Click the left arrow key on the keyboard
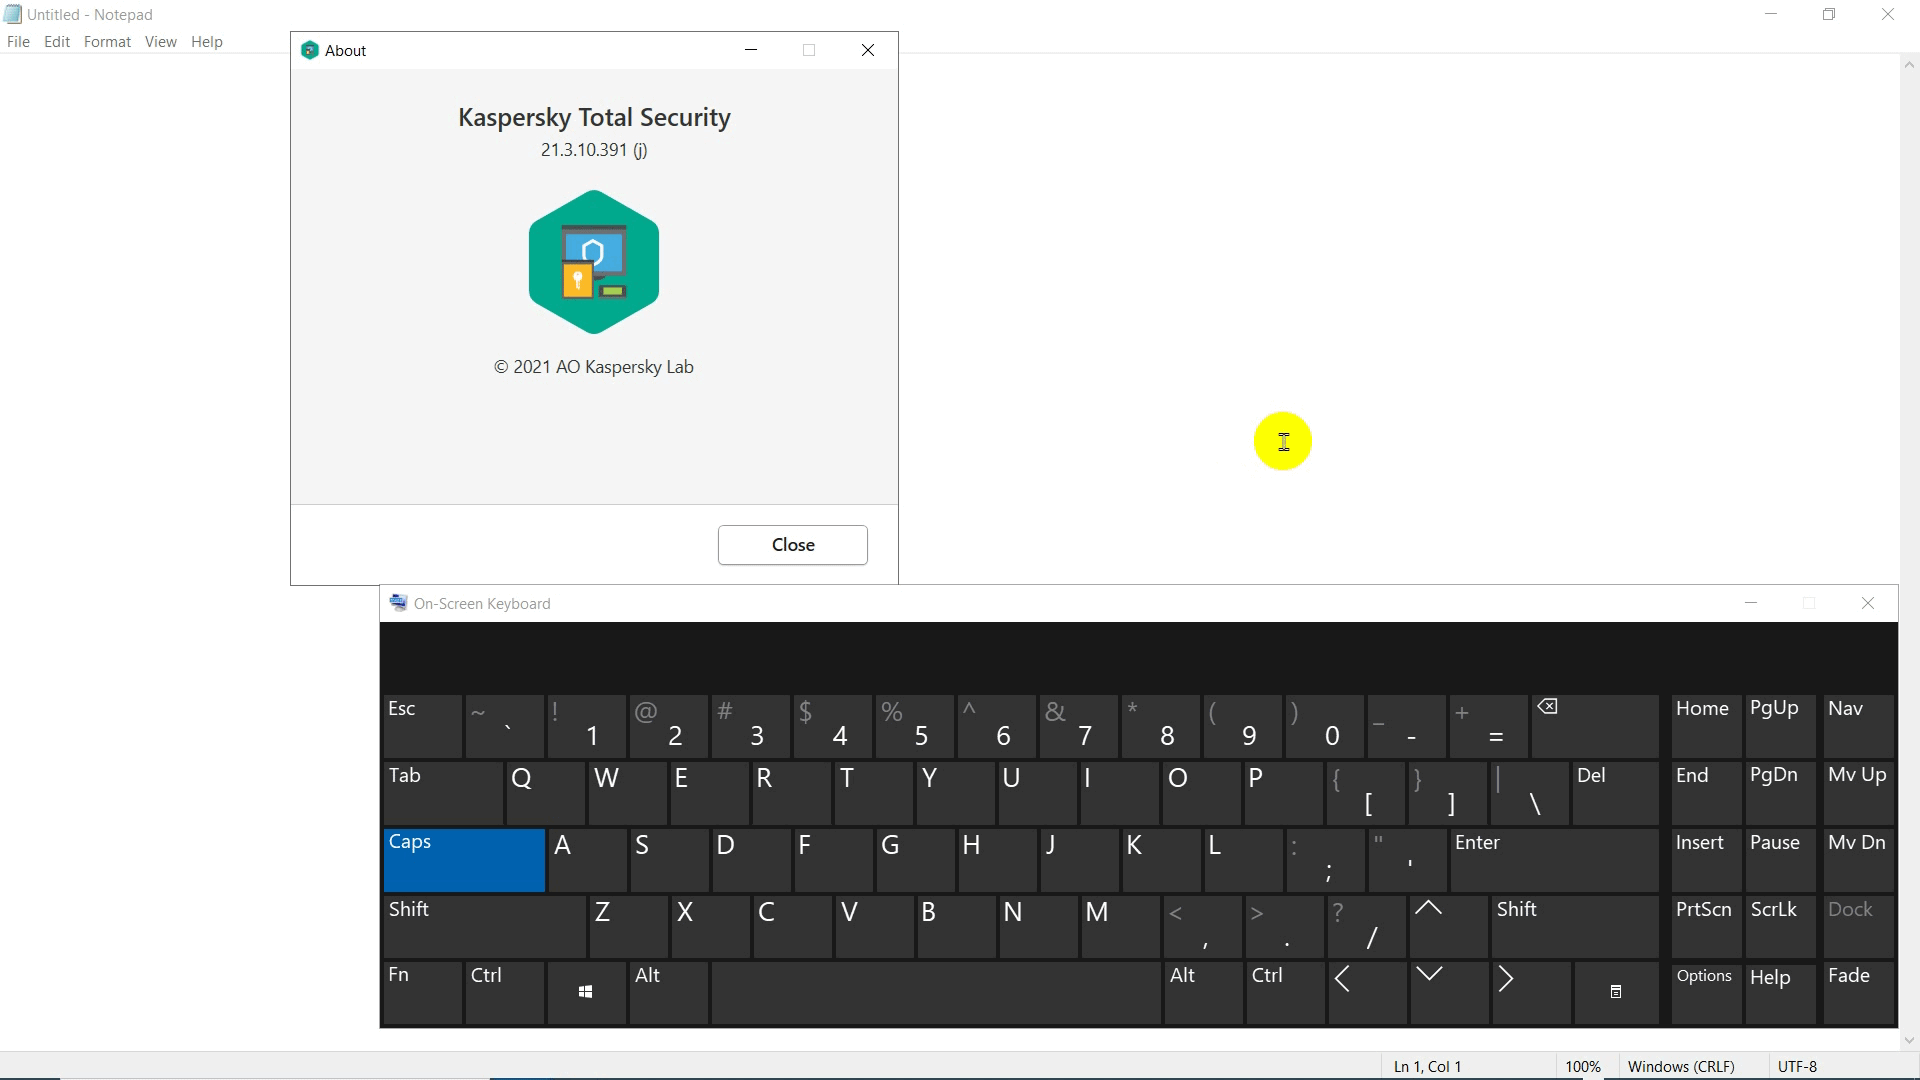The width and height of the screenshot is (1920, 1080). point(1366,992)
